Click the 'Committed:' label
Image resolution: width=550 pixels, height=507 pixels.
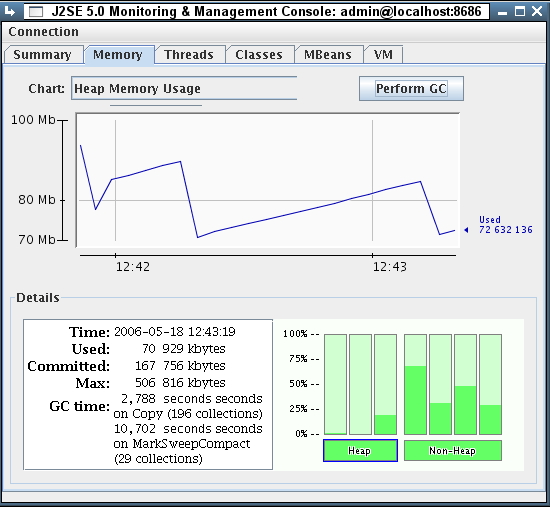(x=69, y=366)
